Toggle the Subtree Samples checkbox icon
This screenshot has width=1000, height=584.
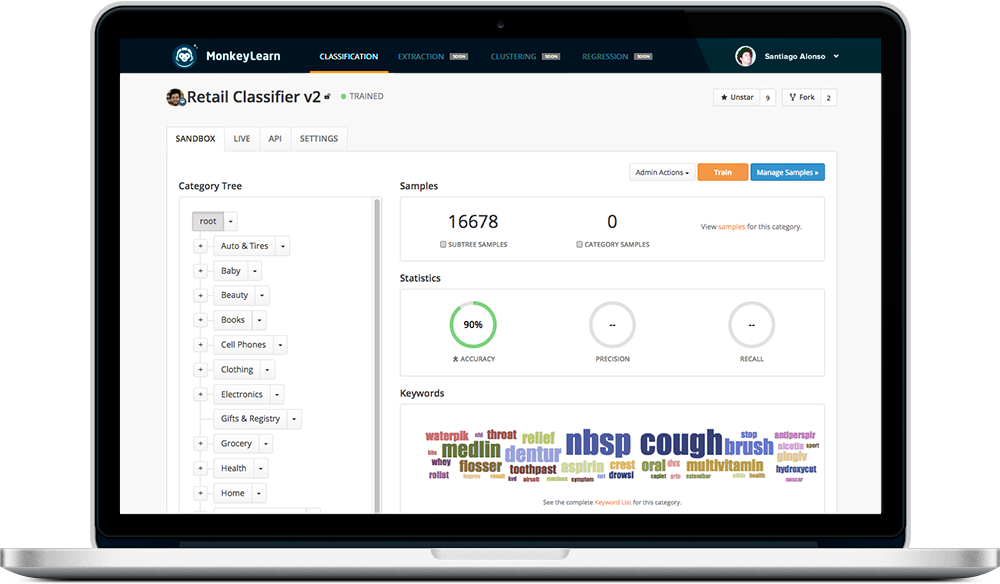point(443,244)
